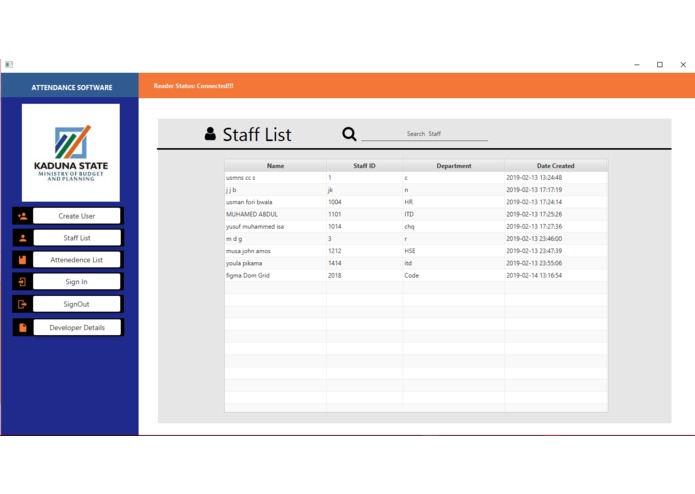Close the attendance application window
The width and height of the screenshot is (695, 494).
[x=683, y=65]
